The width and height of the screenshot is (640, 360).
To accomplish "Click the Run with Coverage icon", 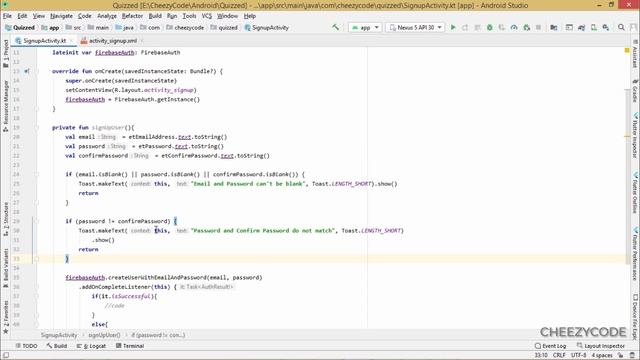I will coord(502,27).
